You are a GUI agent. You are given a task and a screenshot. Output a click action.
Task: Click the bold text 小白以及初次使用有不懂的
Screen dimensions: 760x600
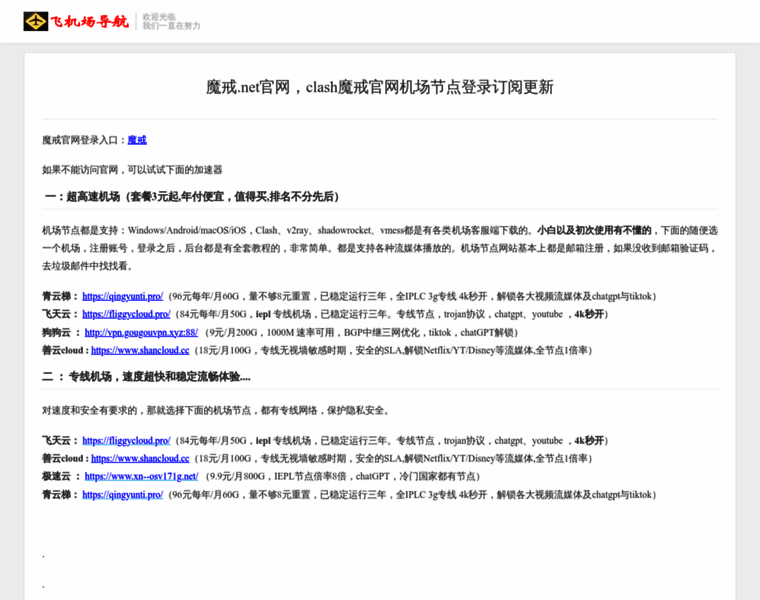tap(594, 230)
